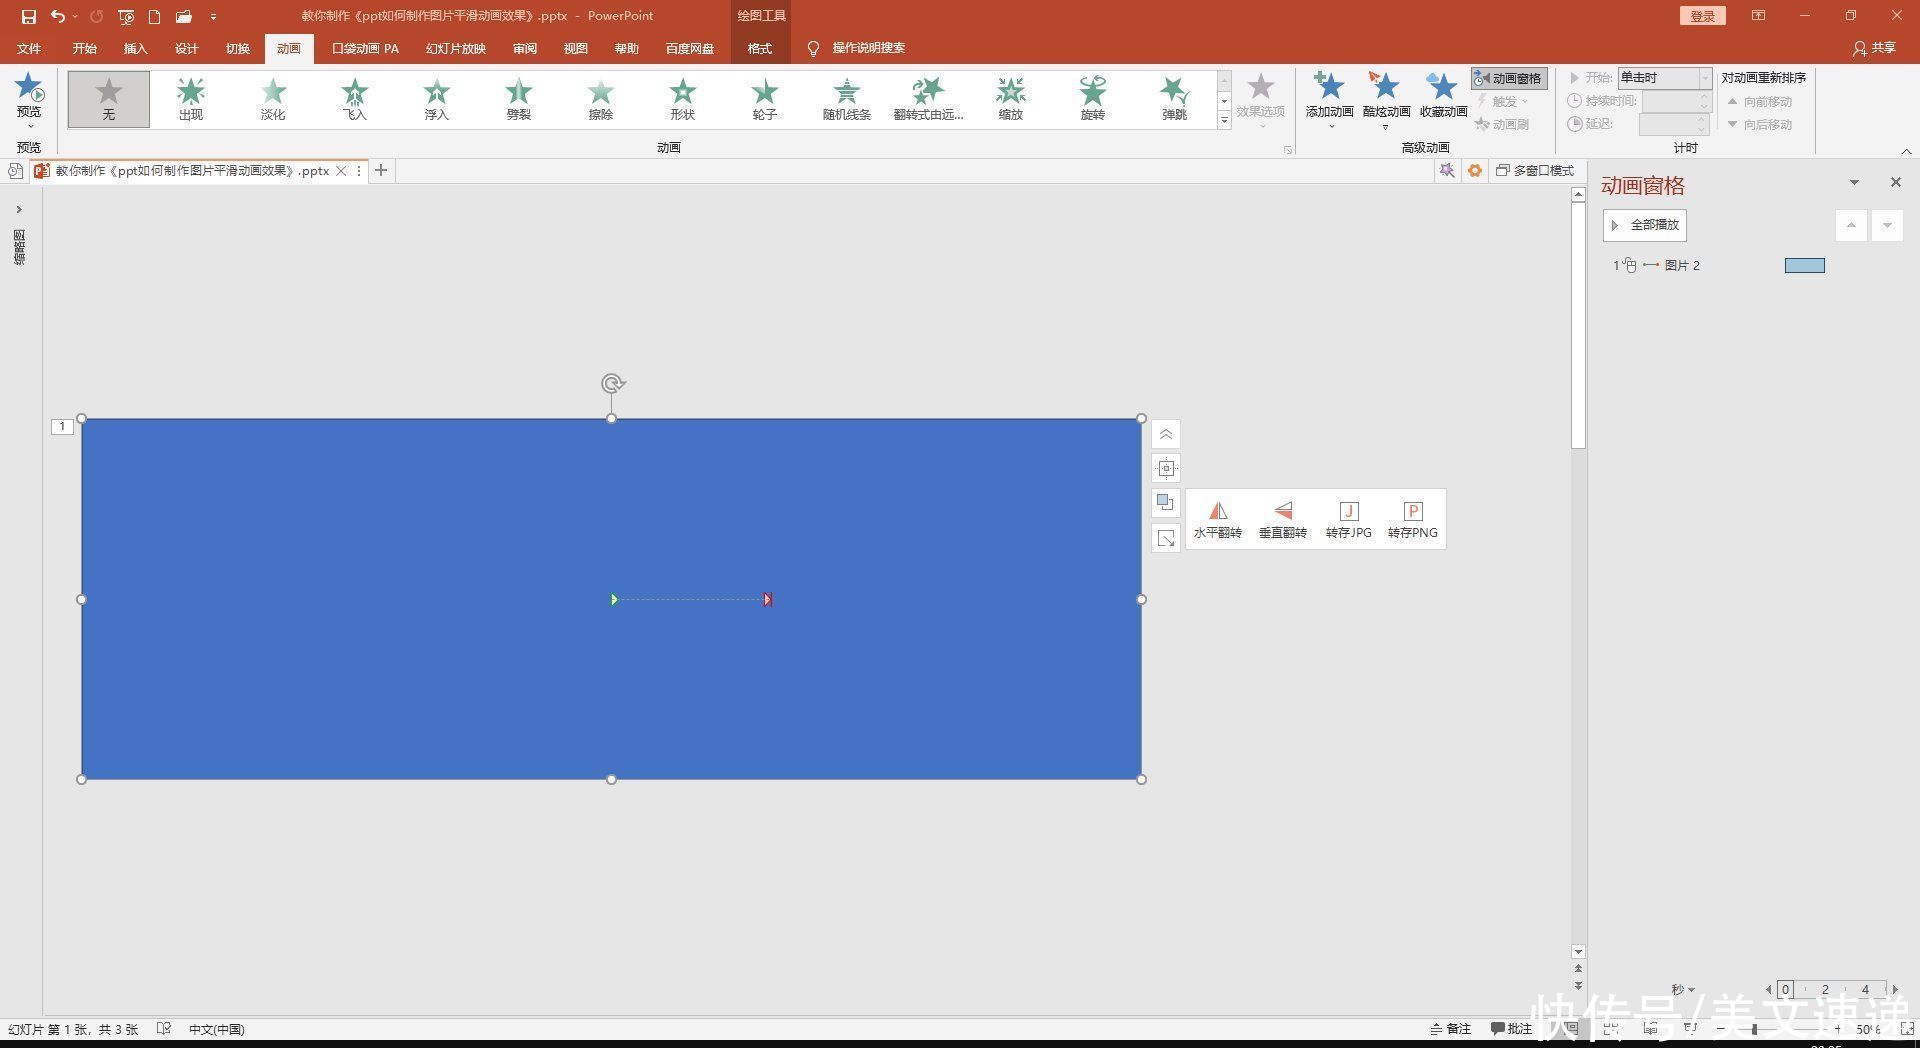Apply the 淡化 fade animation
Viewport: 1920px width, 1048px height.
(x=273, y=99)
